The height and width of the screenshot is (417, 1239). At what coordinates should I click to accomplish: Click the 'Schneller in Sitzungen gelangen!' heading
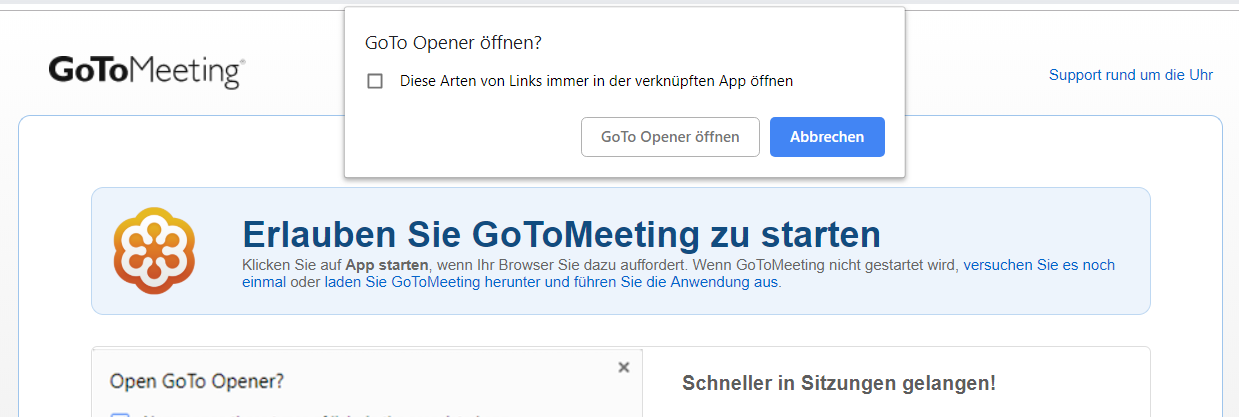pos(838,383)
